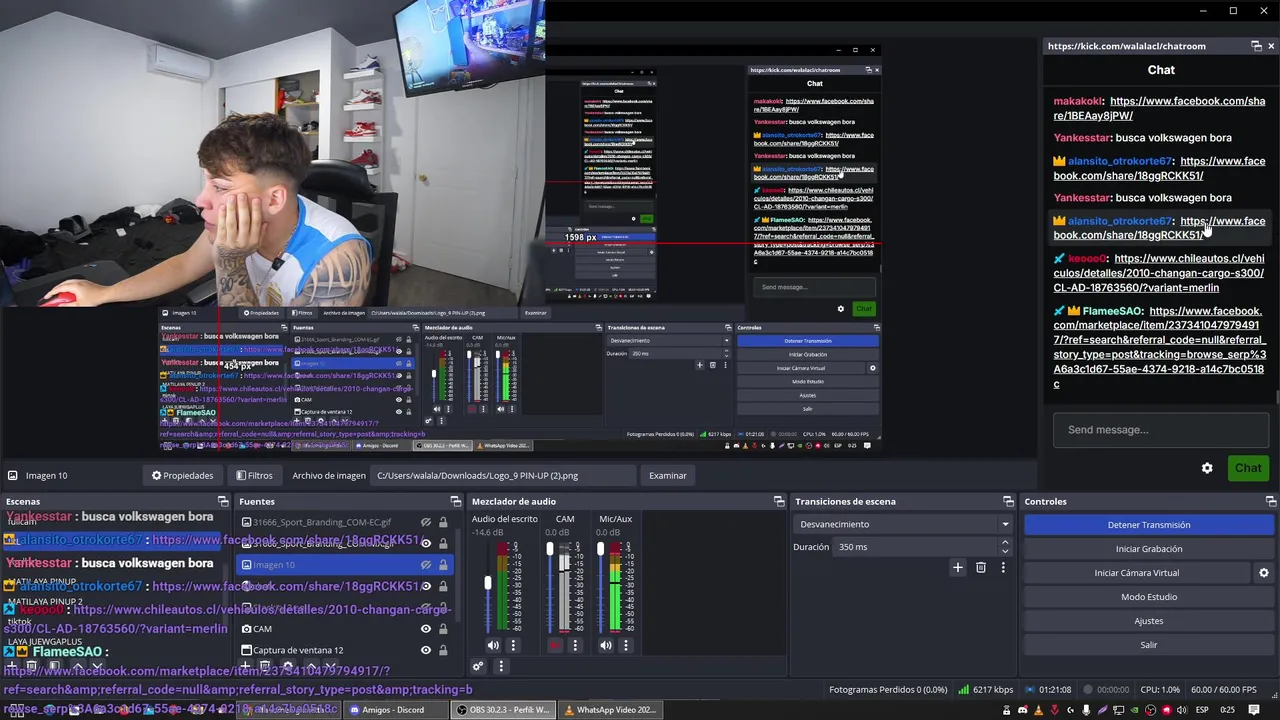Click ESP language indicator in tray

coord(1203,710)
